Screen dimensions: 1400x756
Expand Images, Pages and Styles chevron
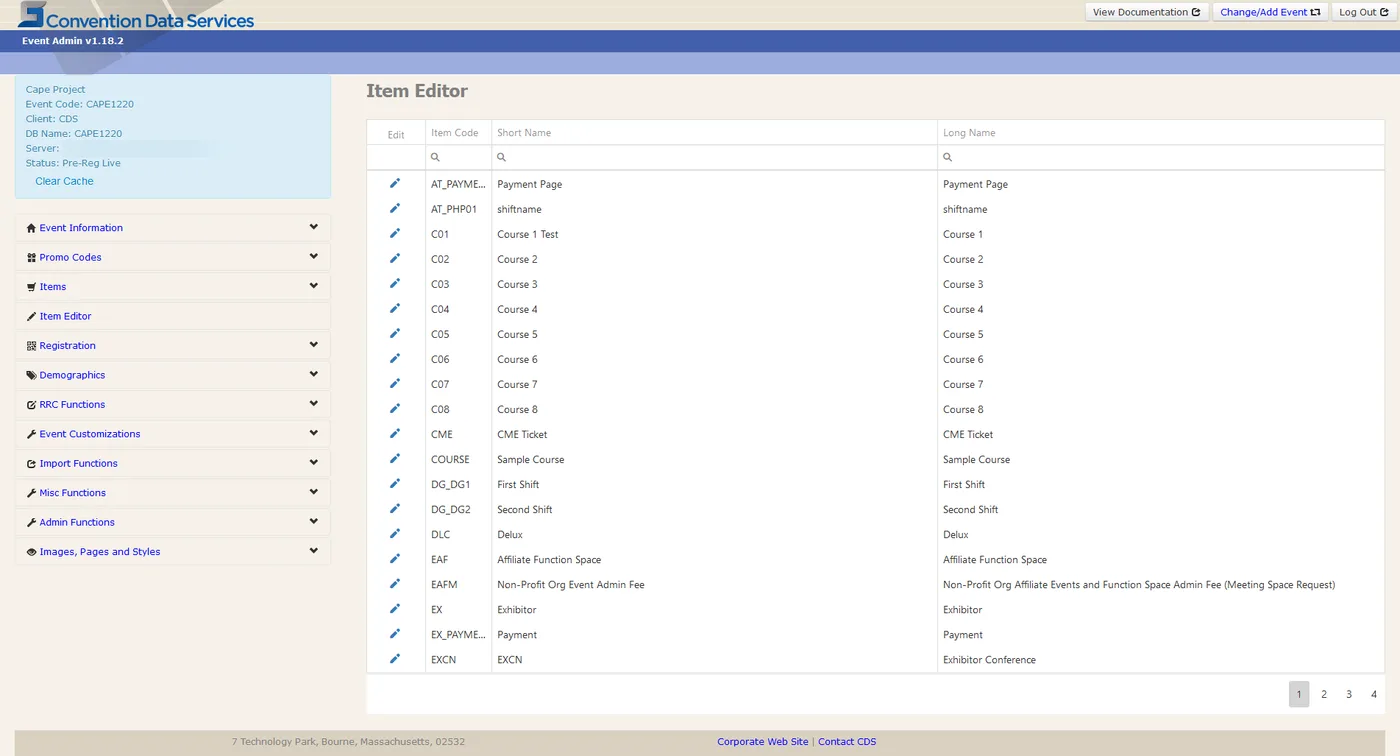click(x=313, y=551)
